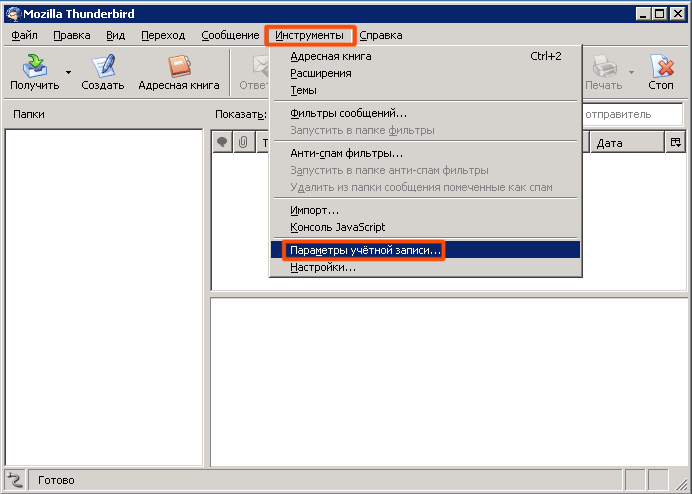Choose Импорт… menu entry

[x=425, y=211]
